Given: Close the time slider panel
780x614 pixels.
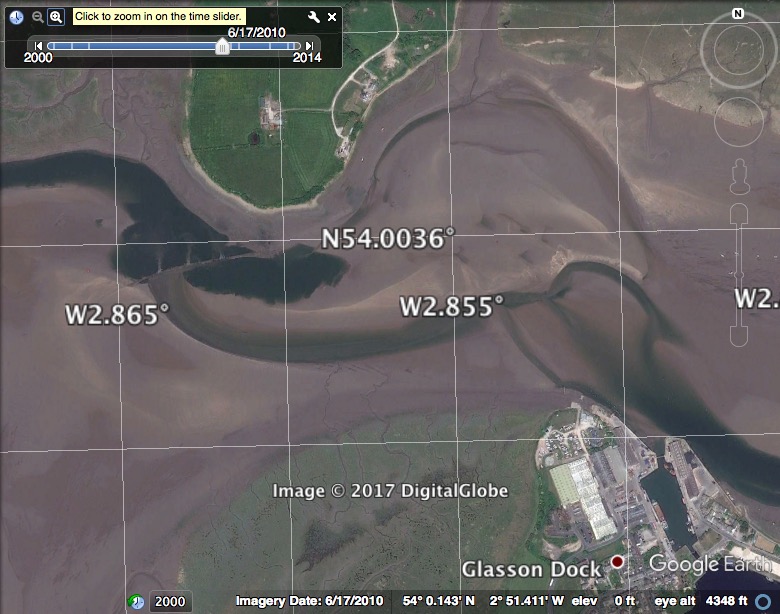Looking at the screenshot, I should pos(332,17).
